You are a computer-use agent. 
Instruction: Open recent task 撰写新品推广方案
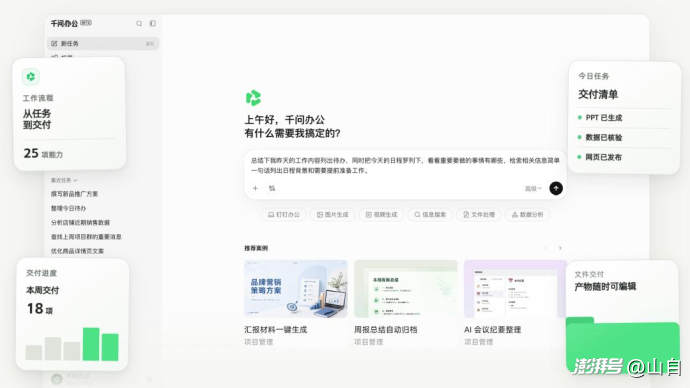[x=74, y=194]
